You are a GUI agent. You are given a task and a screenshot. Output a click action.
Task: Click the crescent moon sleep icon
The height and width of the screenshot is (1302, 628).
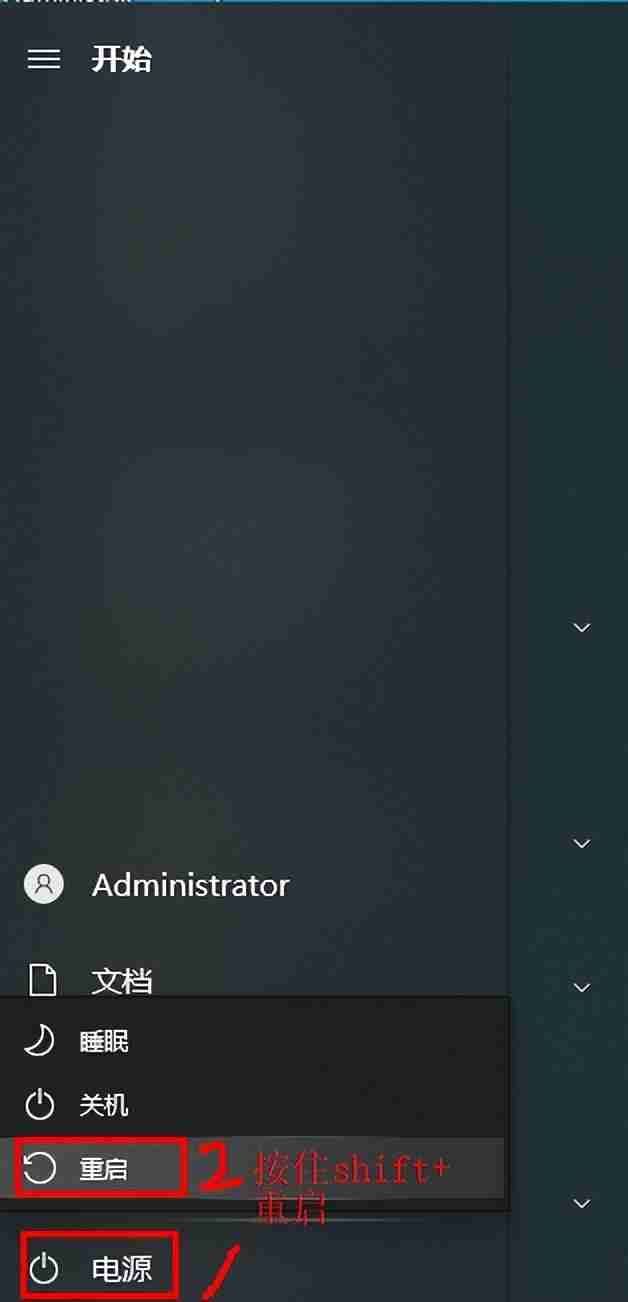(x=39, y=1041)
